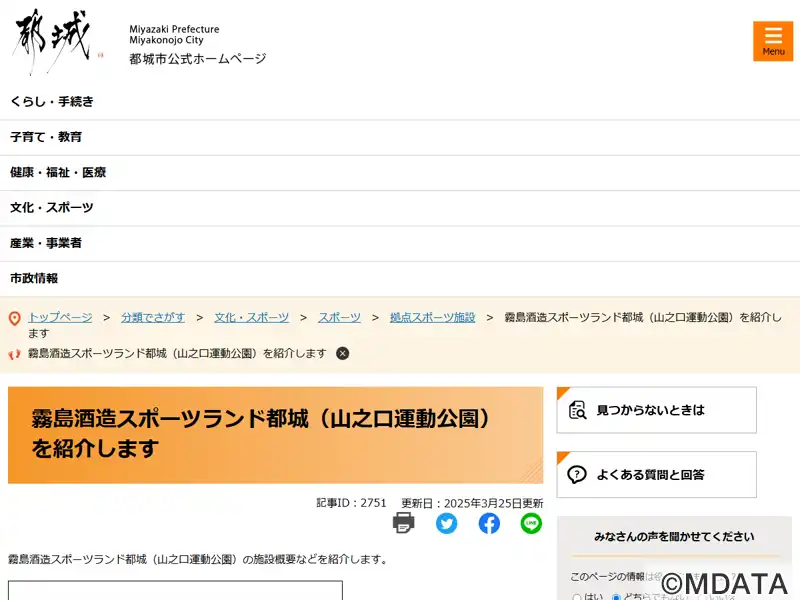This screenshot has width=800, height=600.
Task: Print the page with printer icon
Action: coord(404,523)
